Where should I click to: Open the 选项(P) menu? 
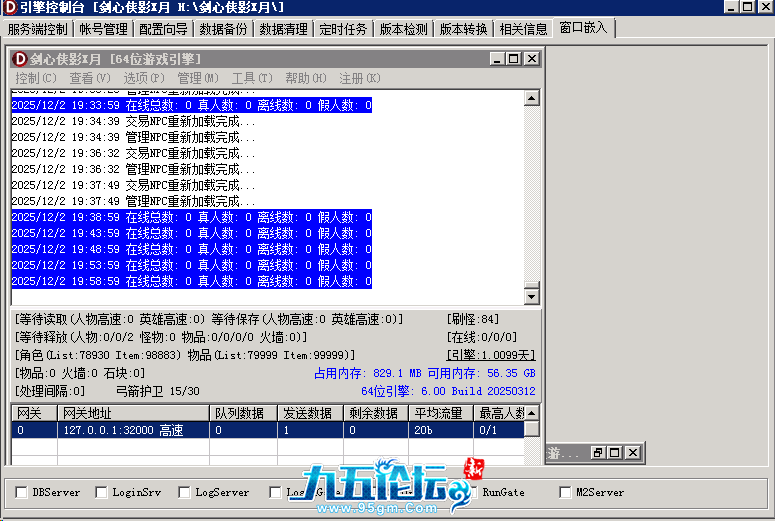(143, 78)
